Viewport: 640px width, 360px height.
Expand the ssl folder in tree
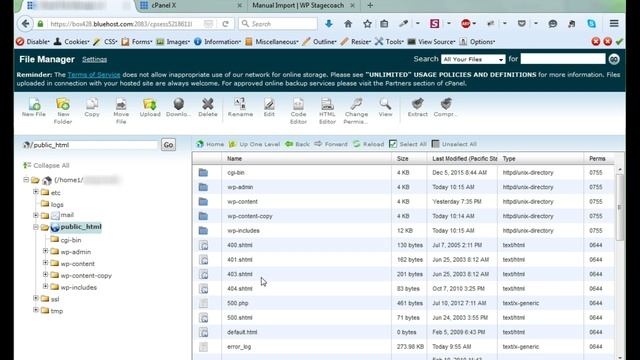[x=36, y=298]
